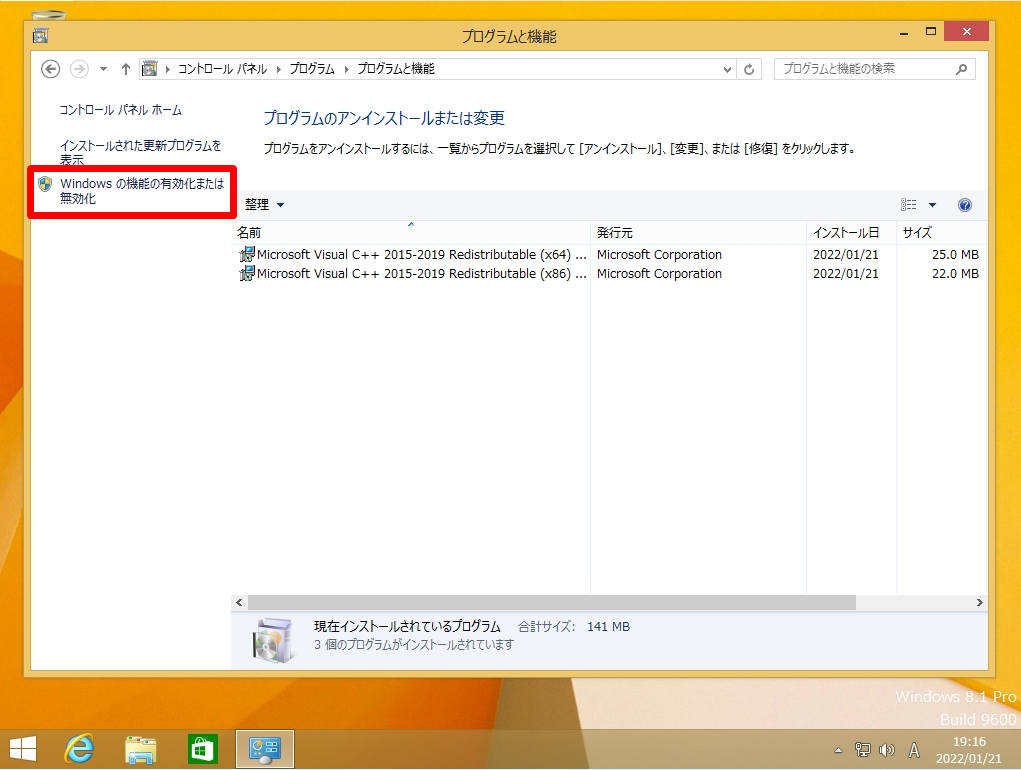Click the 25.0 MB size value
Viewport: 1021px width, 770px height.
pyautogui.click(x=955, y=254)
